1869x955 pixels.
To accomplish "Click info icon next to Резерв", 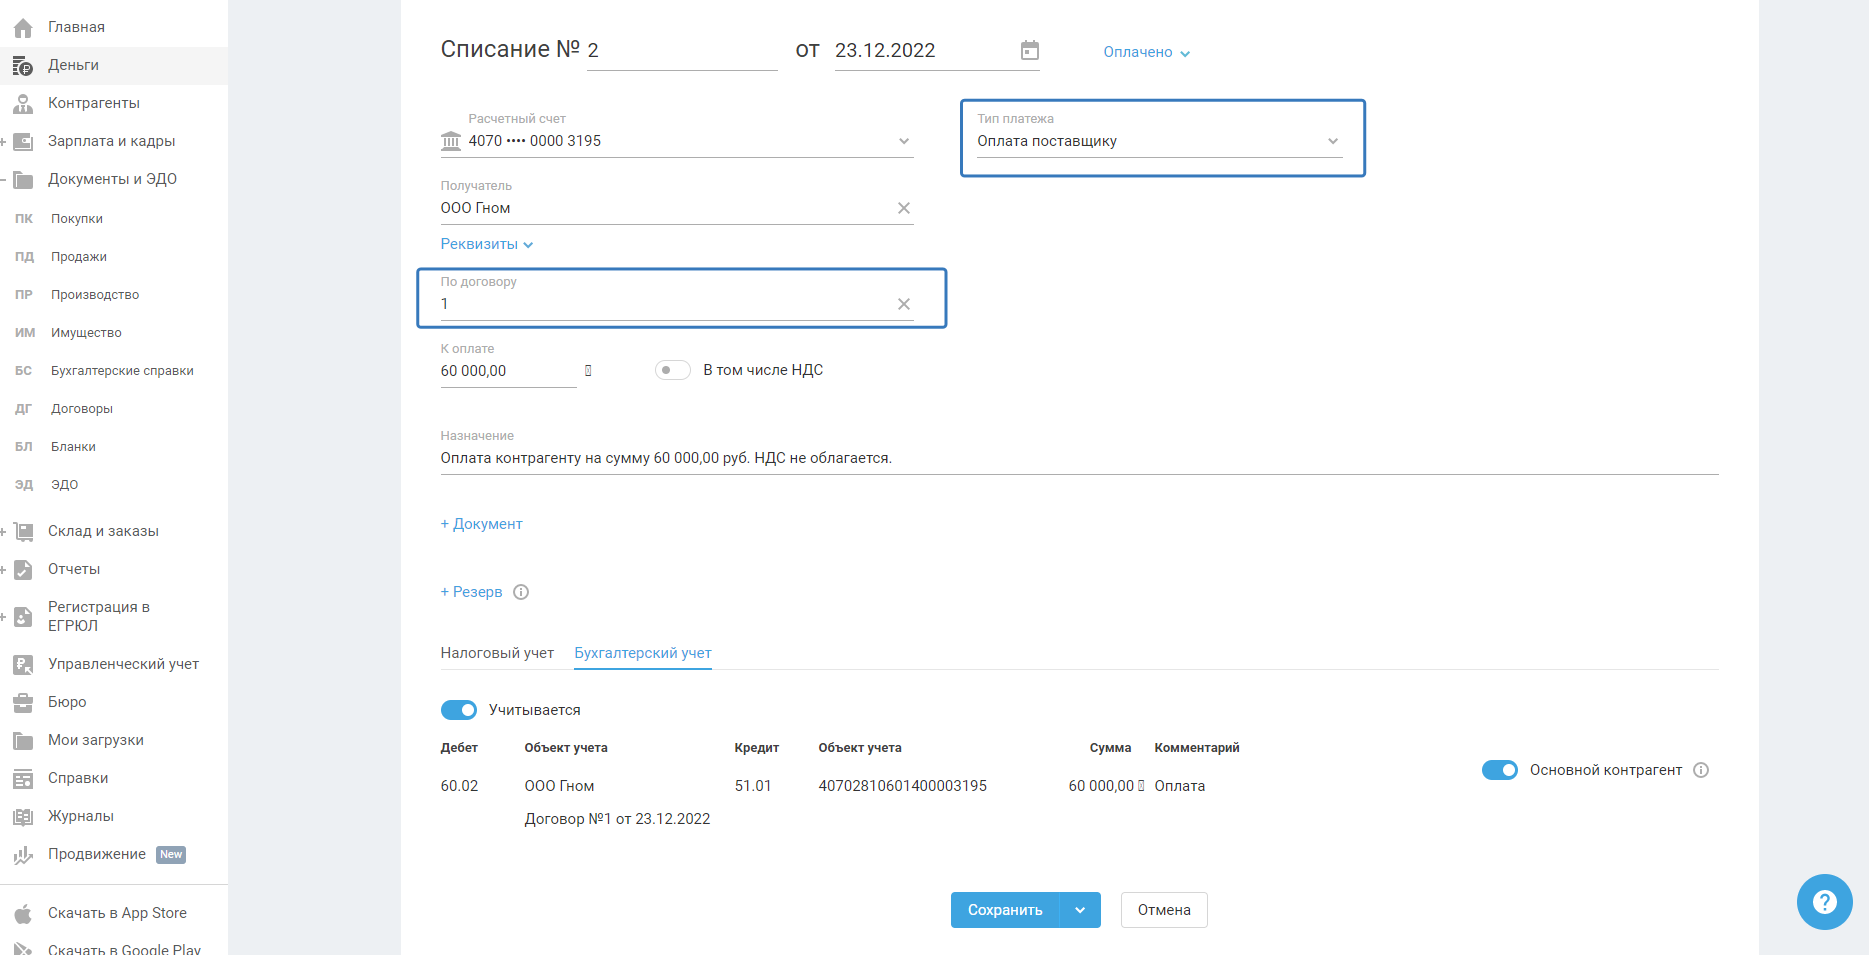I will (x=521, y=592).
